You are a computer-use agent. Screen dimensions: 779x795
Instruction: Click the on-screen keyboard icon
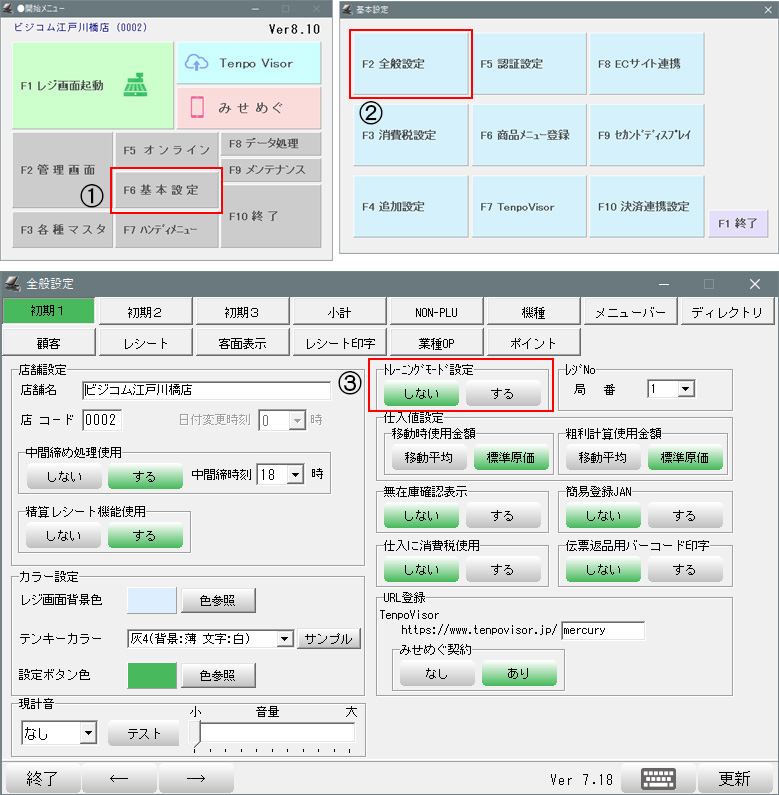(x=657, y=779)
